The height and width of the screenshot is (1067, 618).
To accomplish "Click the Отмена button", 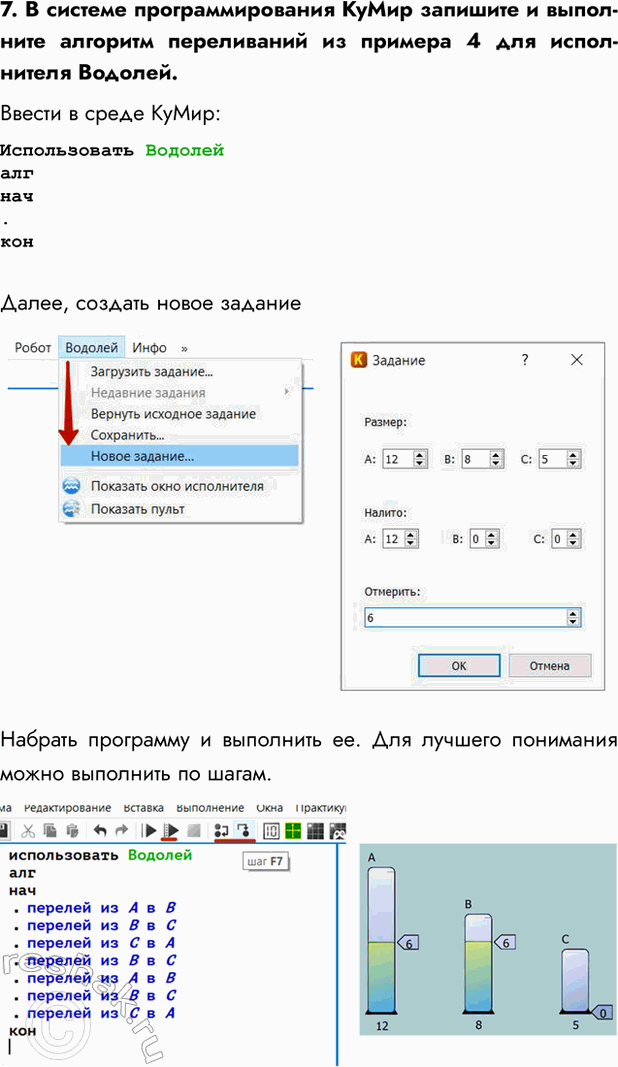I will pyautogui.click(x=549, y=666).
